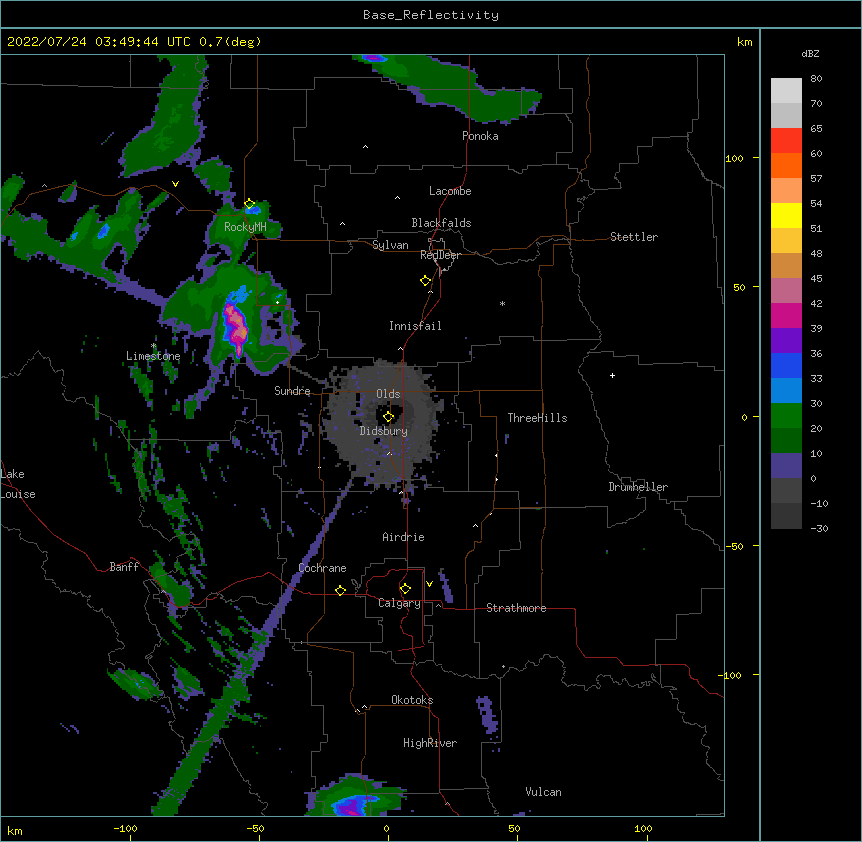Click the Sylvan city label
This screenshot has height=842, width=862.
pos(390,245)
